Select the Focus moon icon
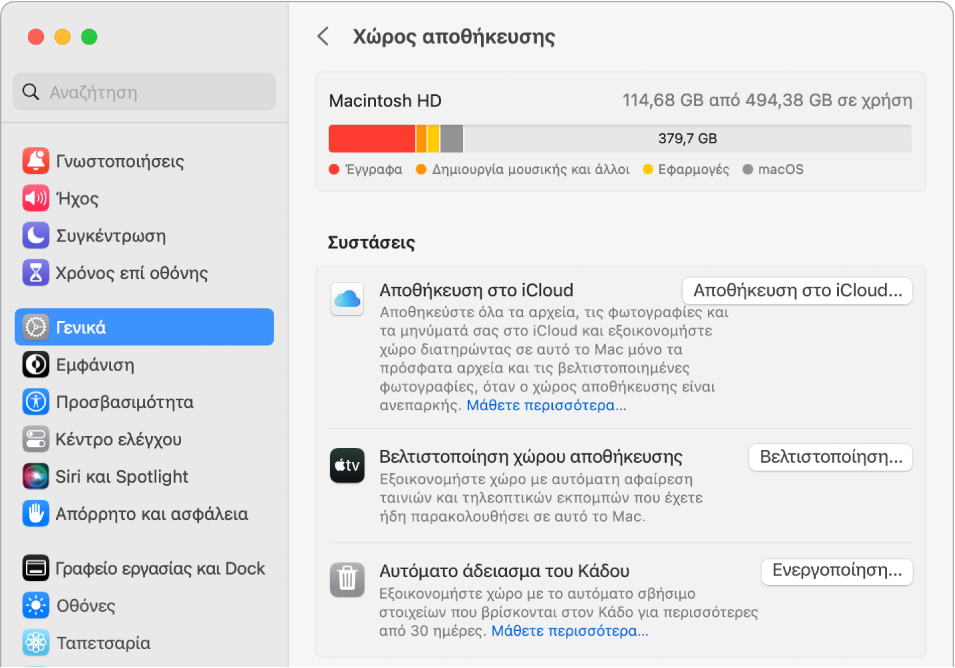 click(36, 236)
